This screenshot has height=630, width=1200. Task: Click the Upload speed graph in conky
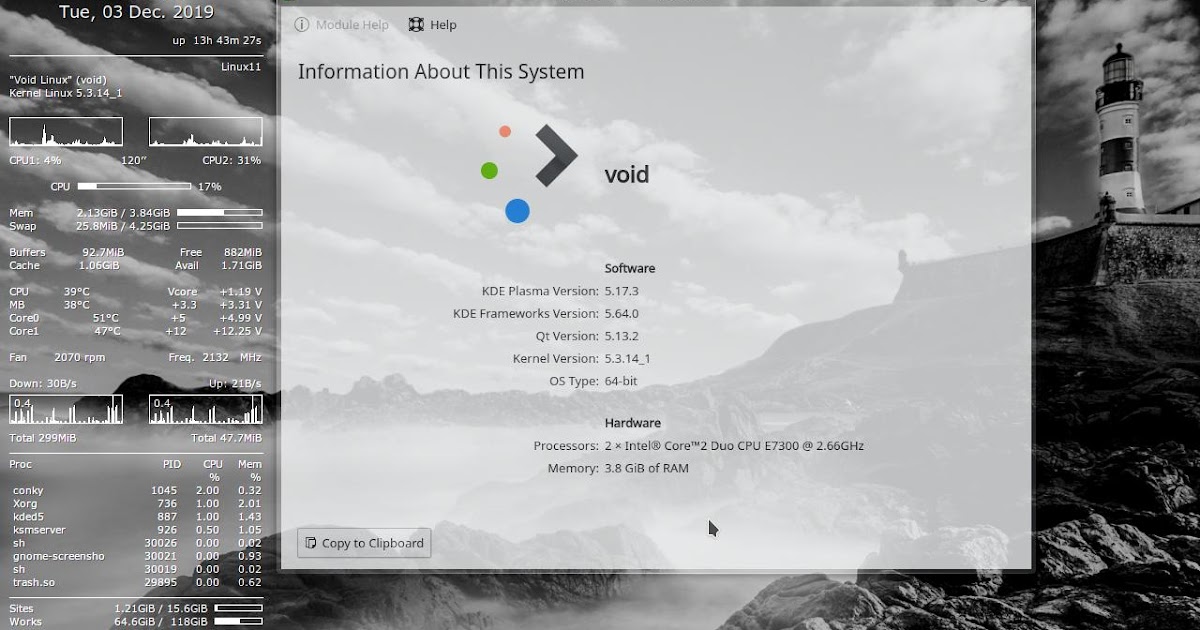tap(205, 410)
